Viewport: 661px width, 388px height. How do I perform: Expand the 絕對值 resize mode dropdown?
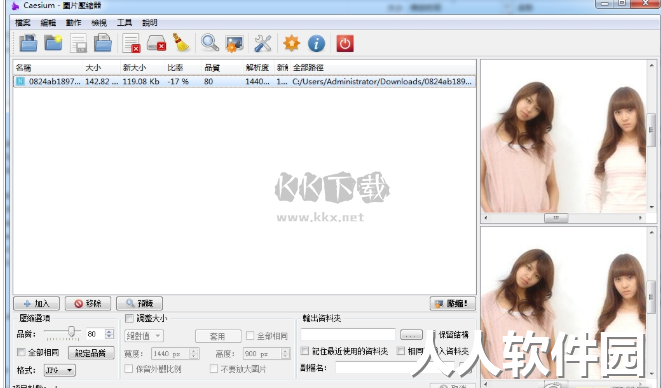pos(144,336)
